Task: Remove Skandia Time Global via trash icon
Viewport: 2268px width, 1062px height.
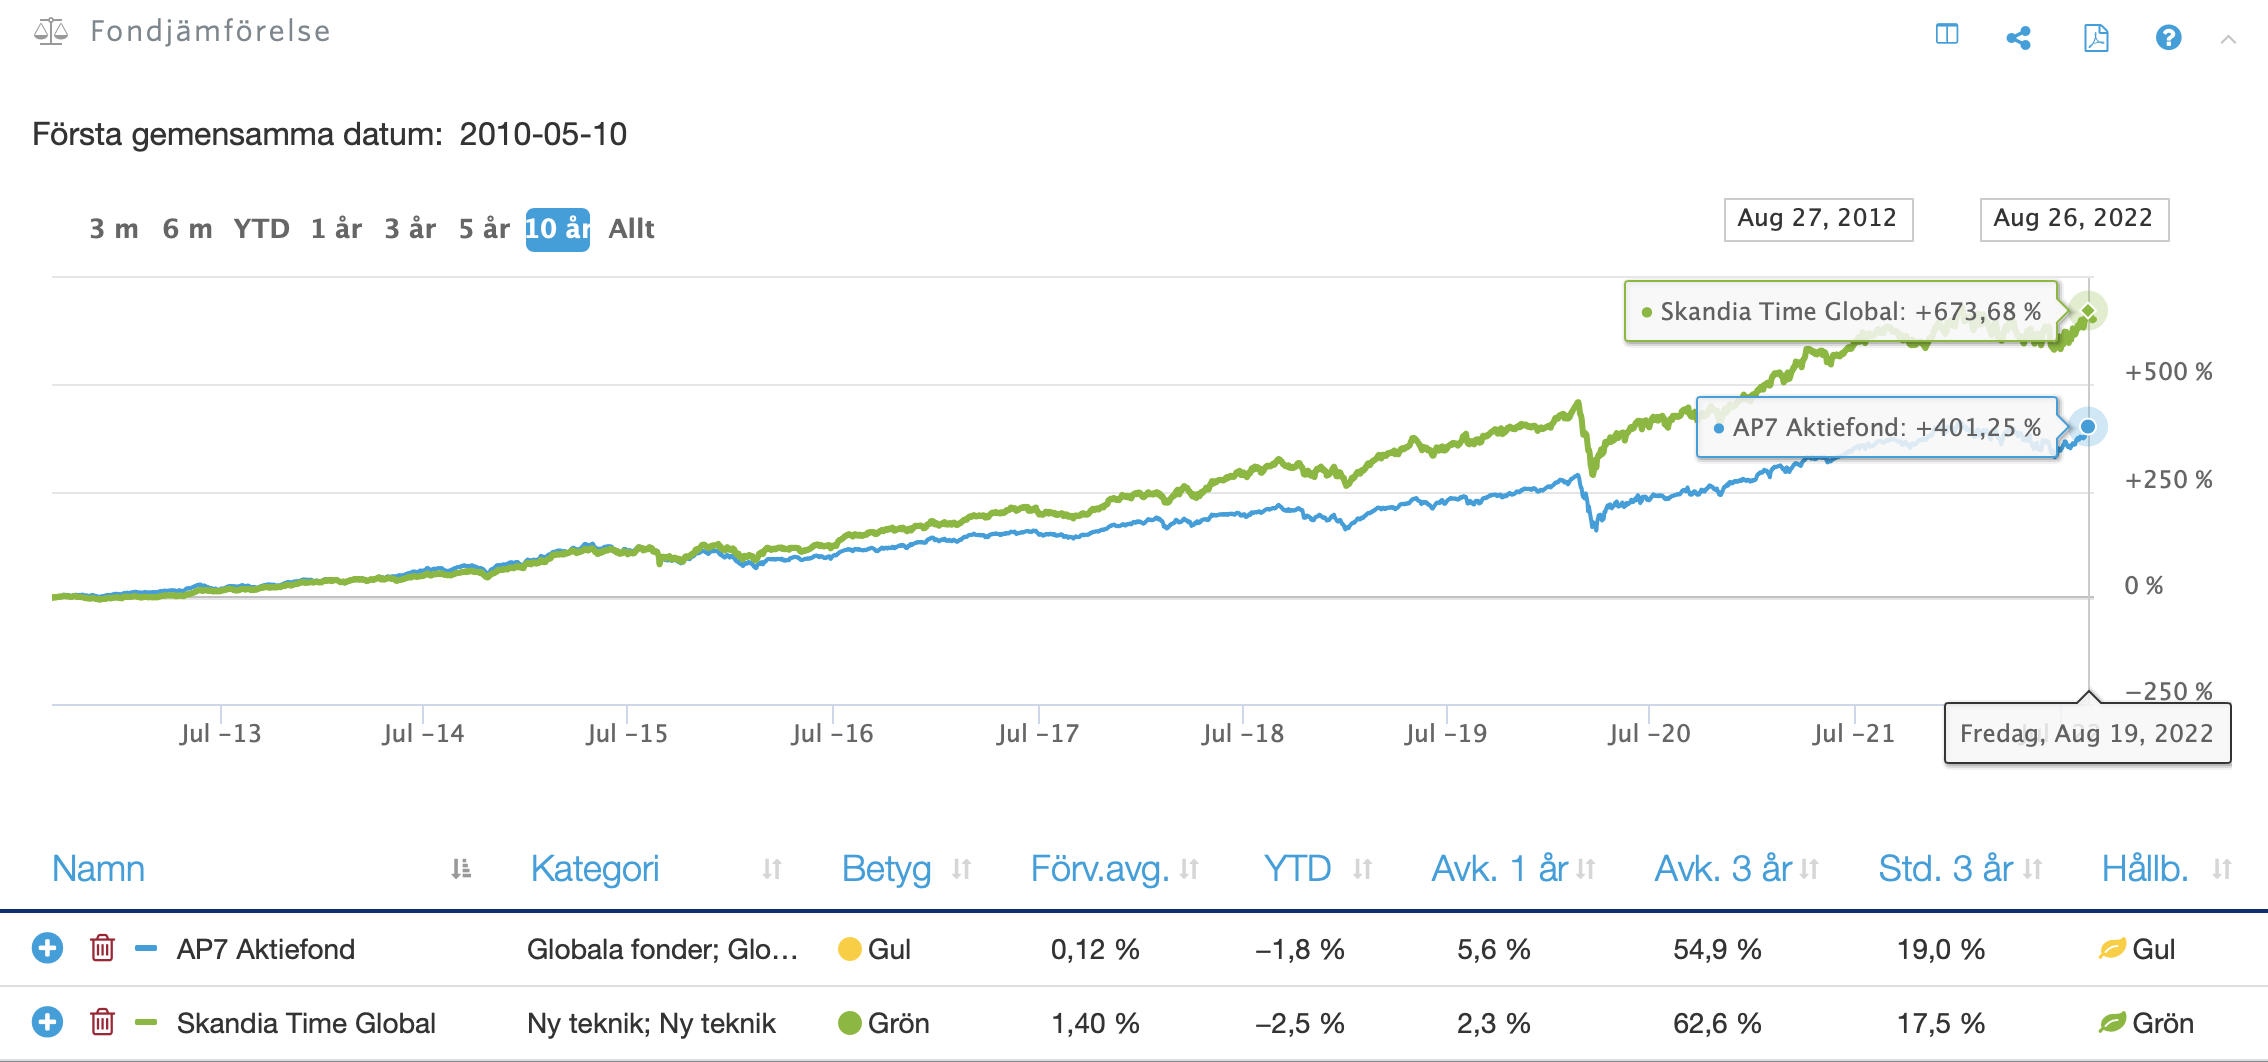Action: [x=102, y=1021]
